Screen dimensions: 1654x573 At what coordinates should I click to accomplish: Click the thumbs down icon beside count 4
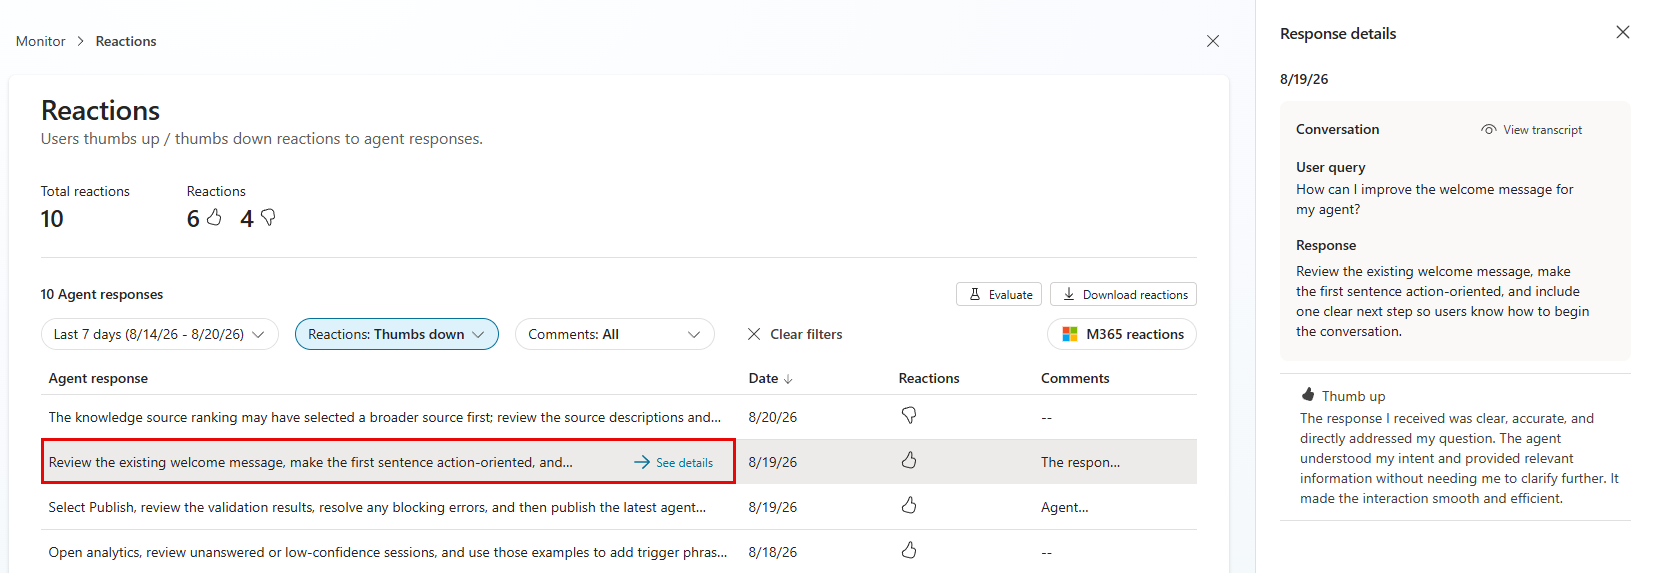268,217
